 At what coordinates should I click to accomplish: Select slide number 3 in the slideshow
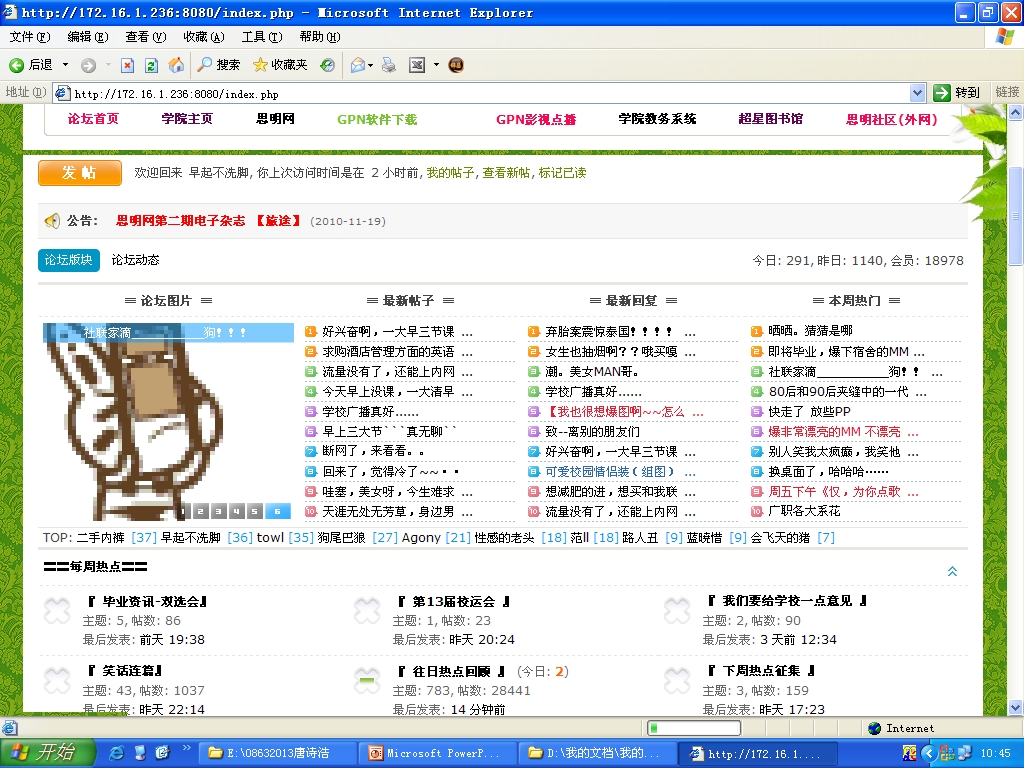(218, 511)
